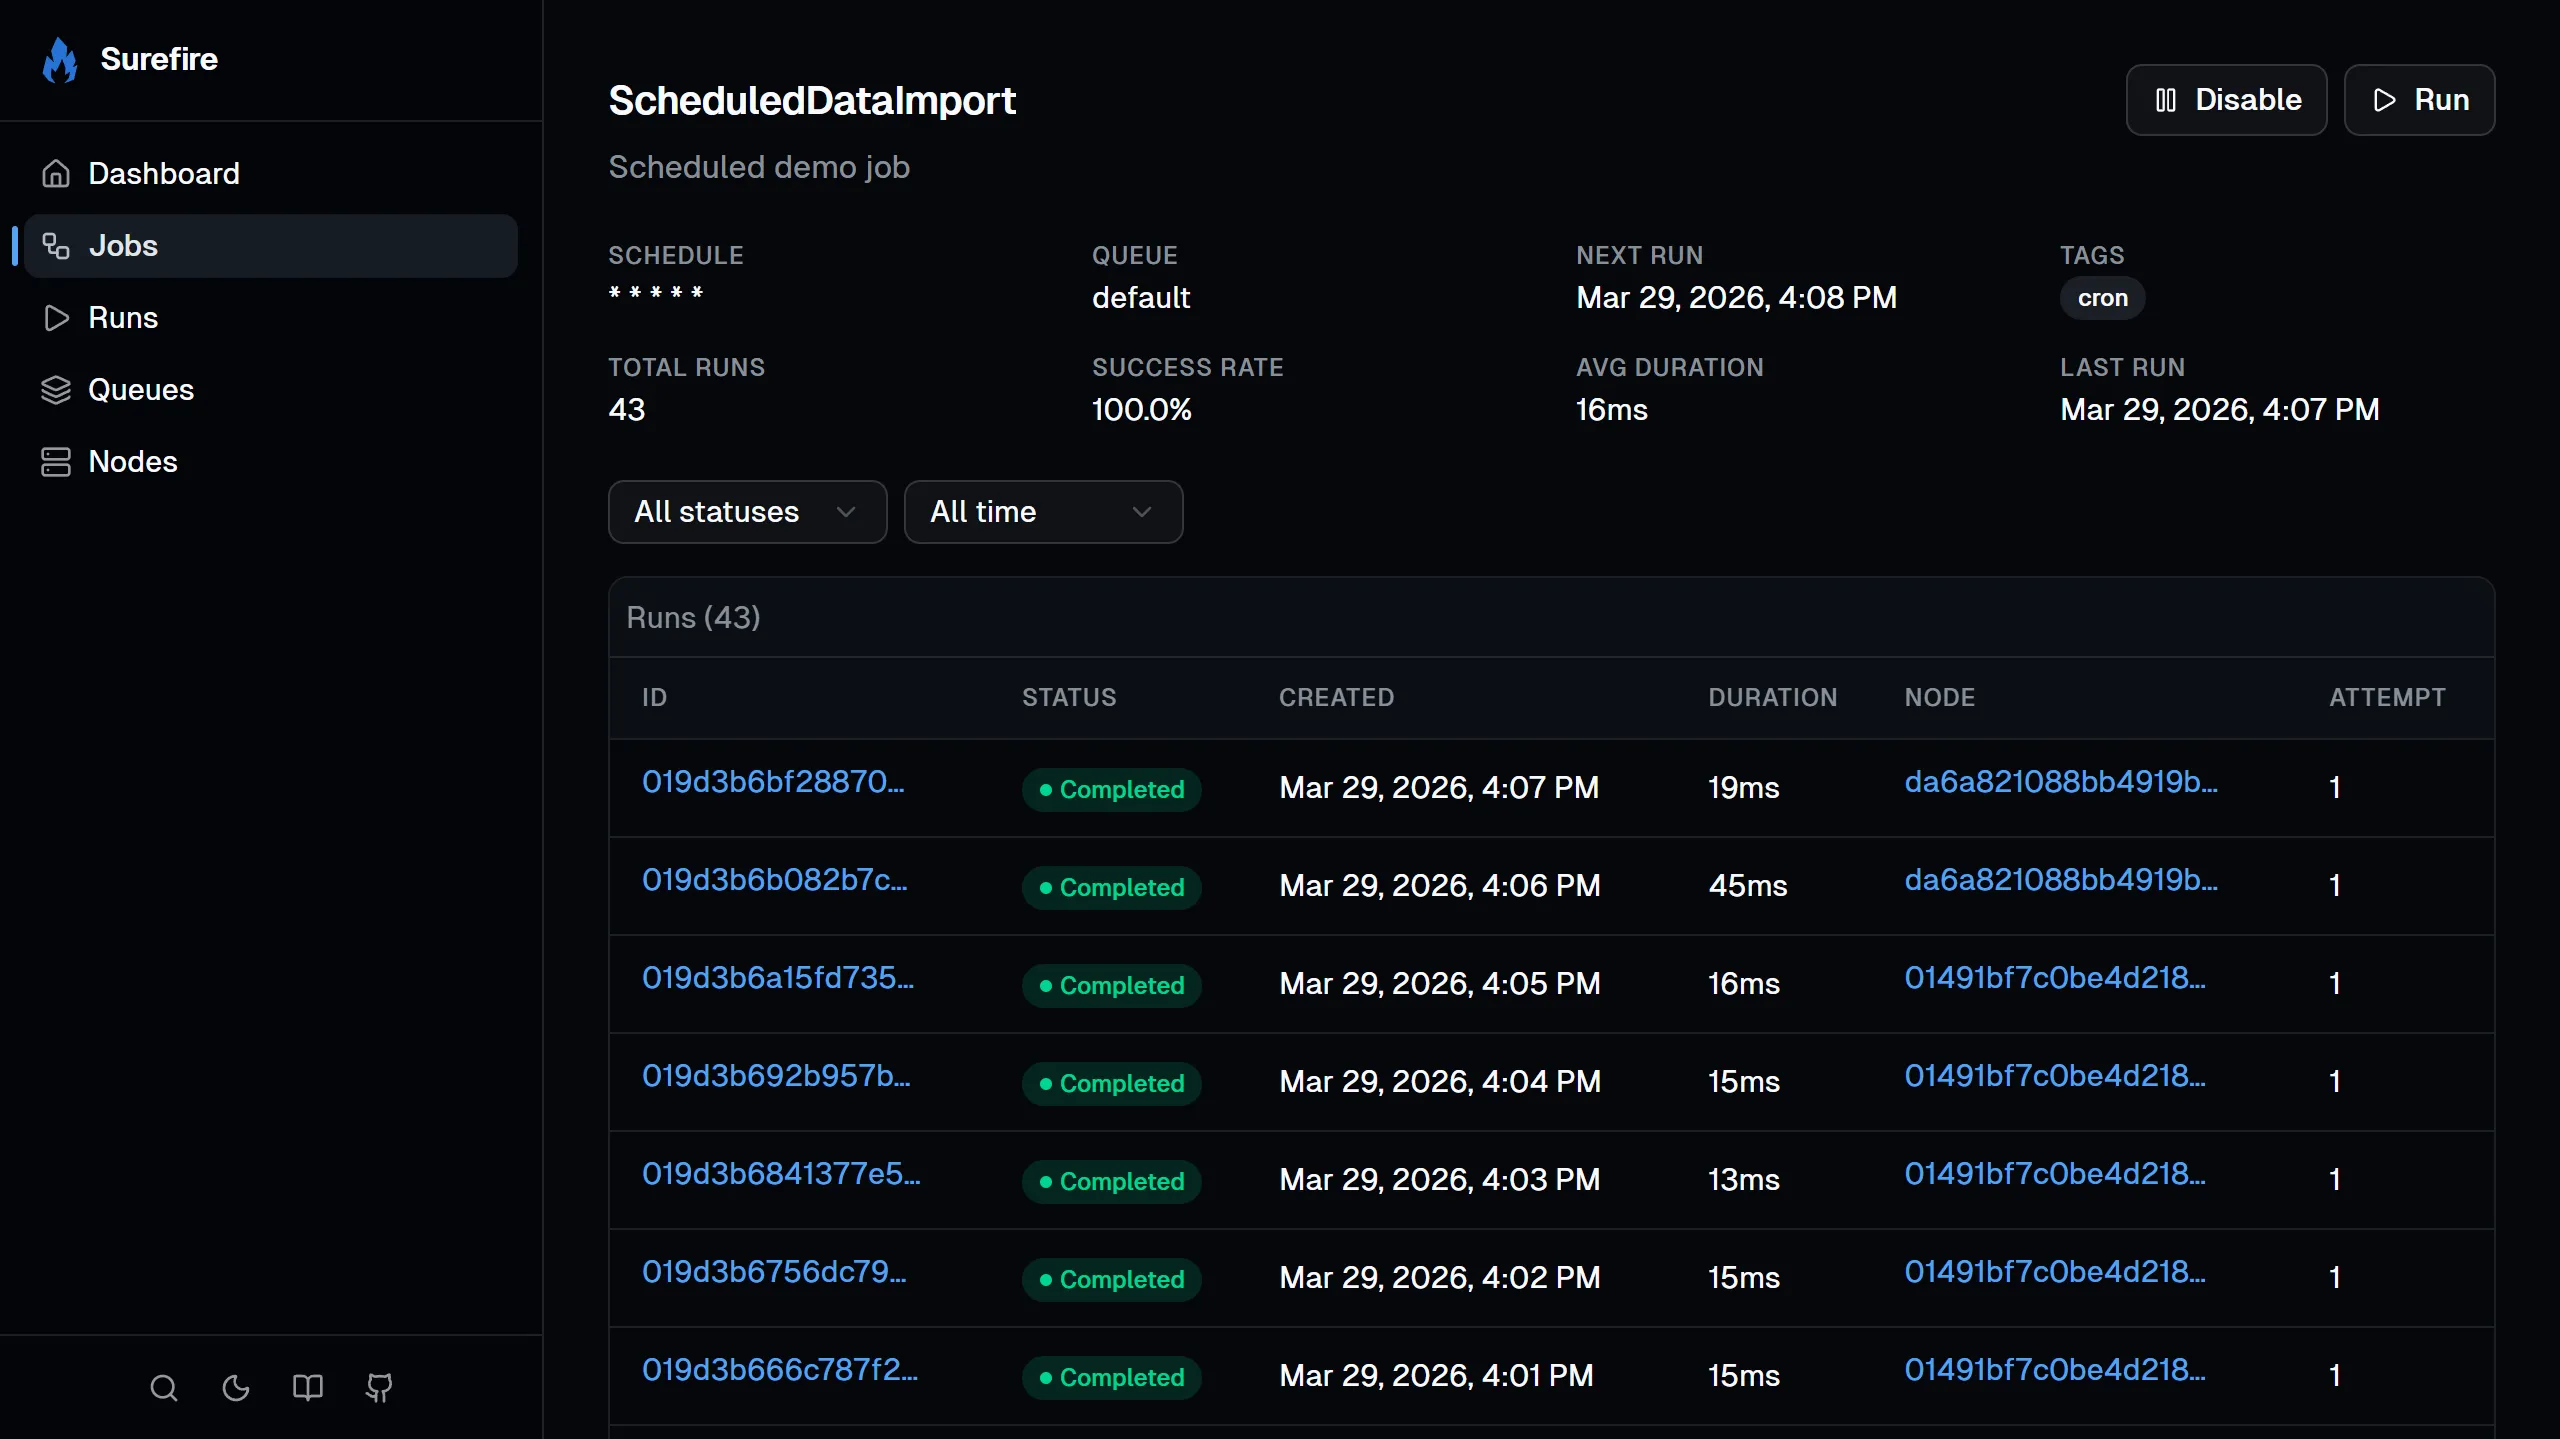This screenshot has width=2560, height=1439.
Task: Click the Queues layers icon
Action: [x=56, y=390]
